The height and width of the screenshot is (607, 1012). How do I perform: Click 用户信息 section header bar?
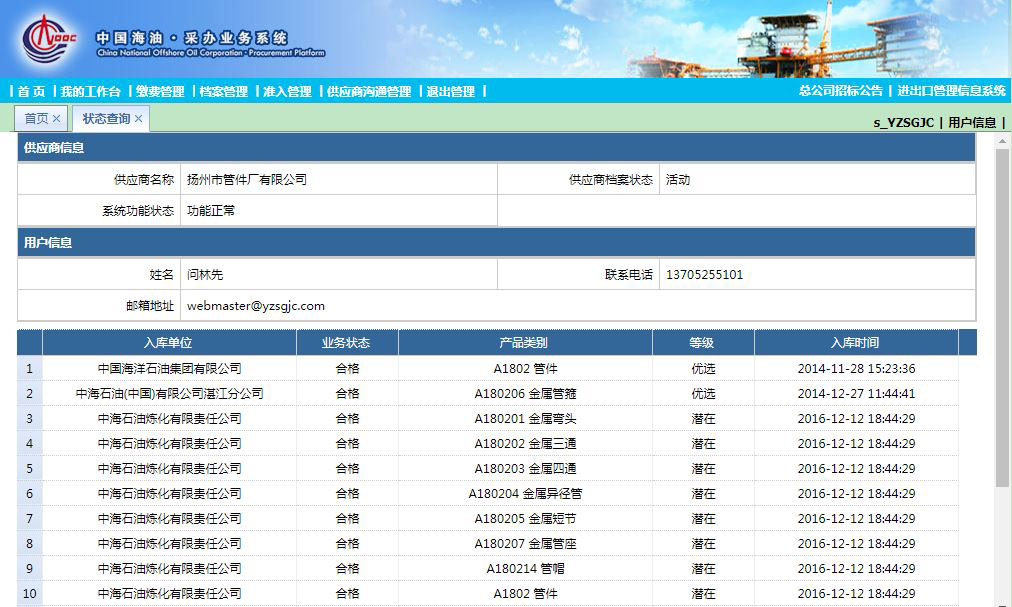pyautogui.click(x=496, y=242)
